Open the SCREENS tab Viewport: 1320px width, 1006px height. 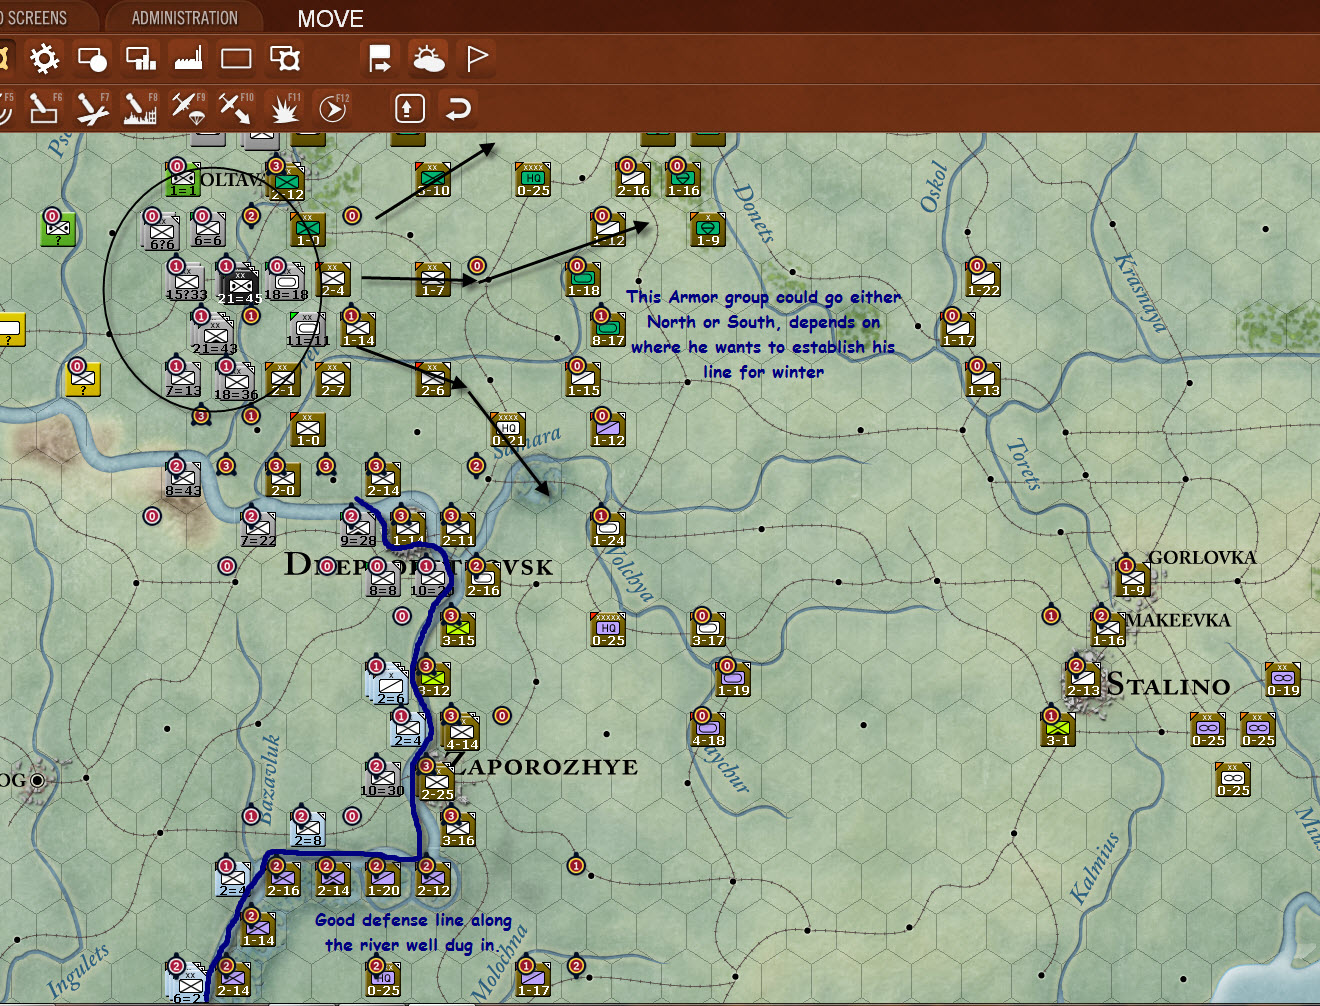click(x=36, y=18)
